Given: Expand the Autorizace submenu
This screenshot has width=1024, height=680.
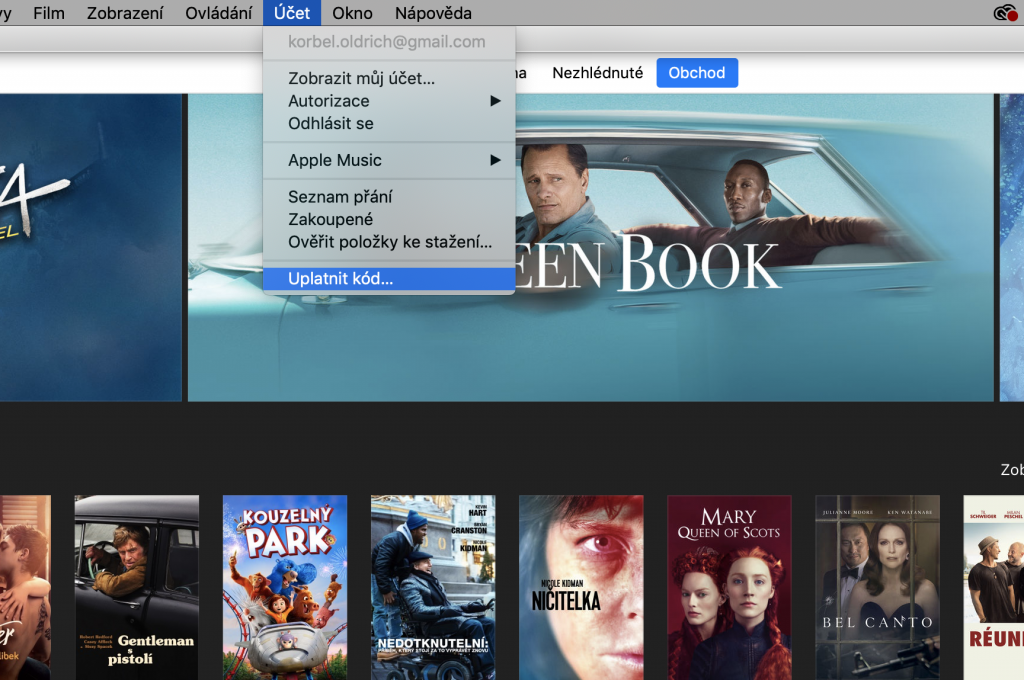Looking at the screenshot, I should tap(389, 101).
